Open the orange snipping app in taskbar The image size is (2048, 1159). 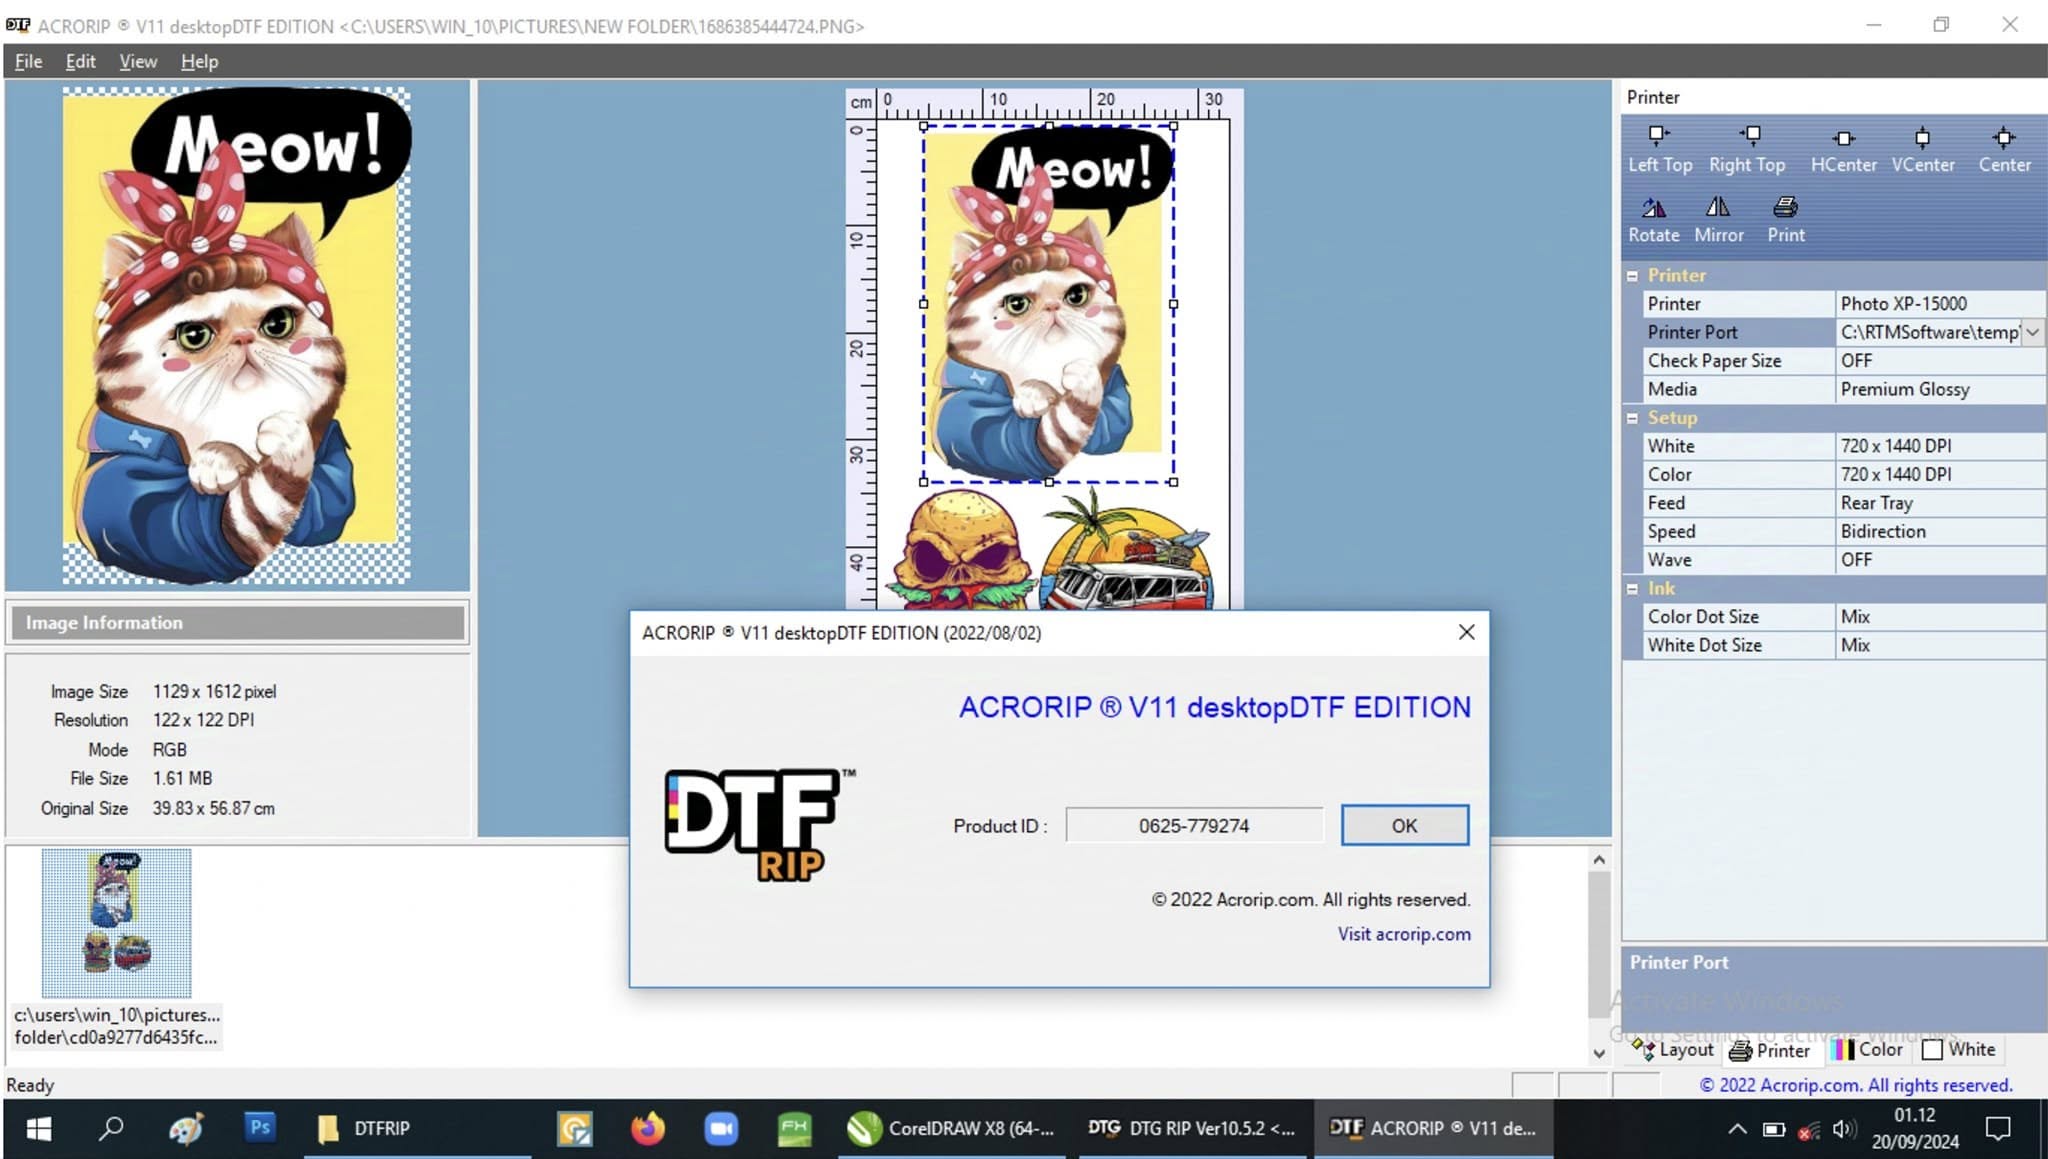point(575,1128)
